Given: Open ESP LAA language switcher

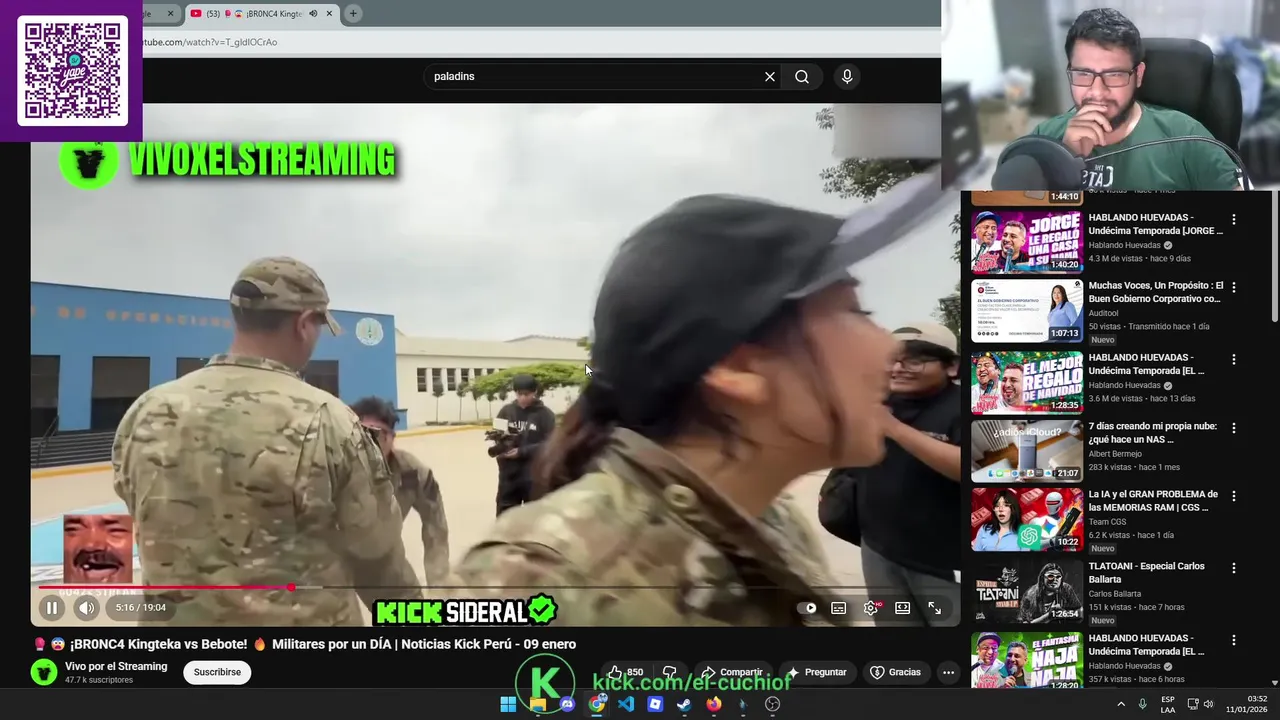Looking at the screenshot, I should (x=1168, y=704).
